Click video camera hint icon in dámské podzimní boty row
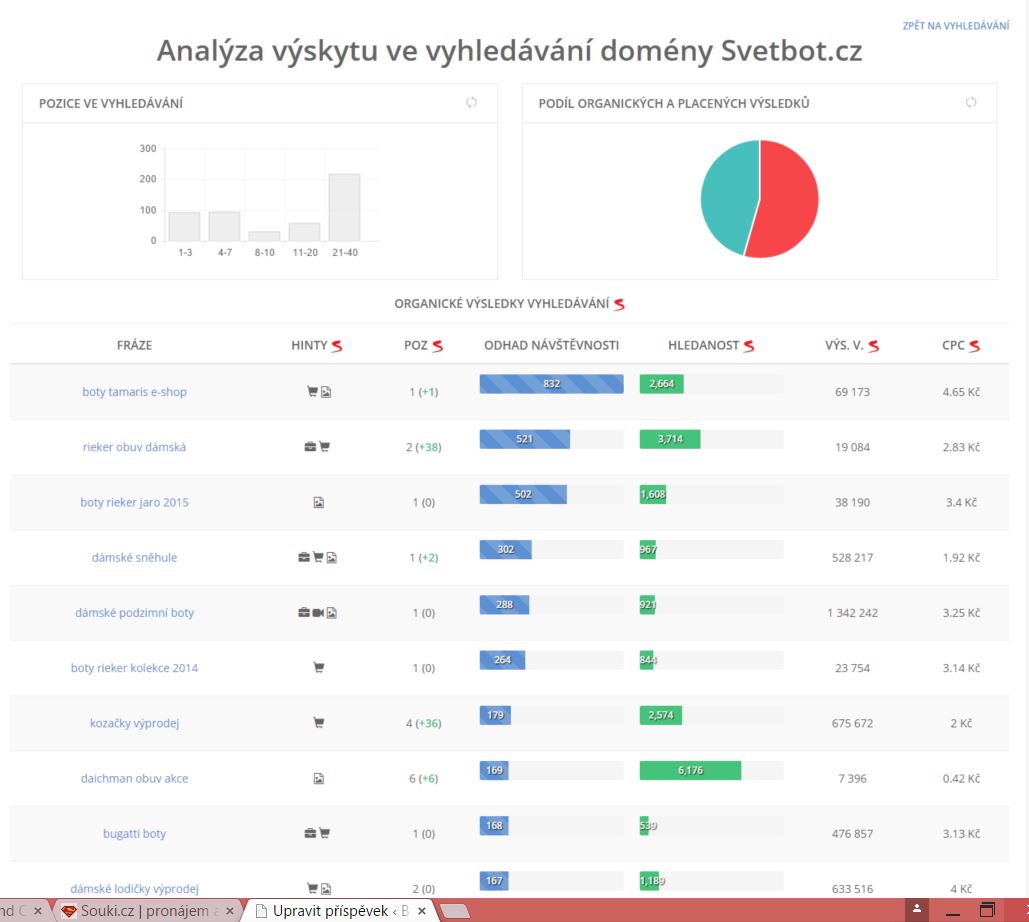The height and width of the screenshot is (922, 1029). [318, 613]
